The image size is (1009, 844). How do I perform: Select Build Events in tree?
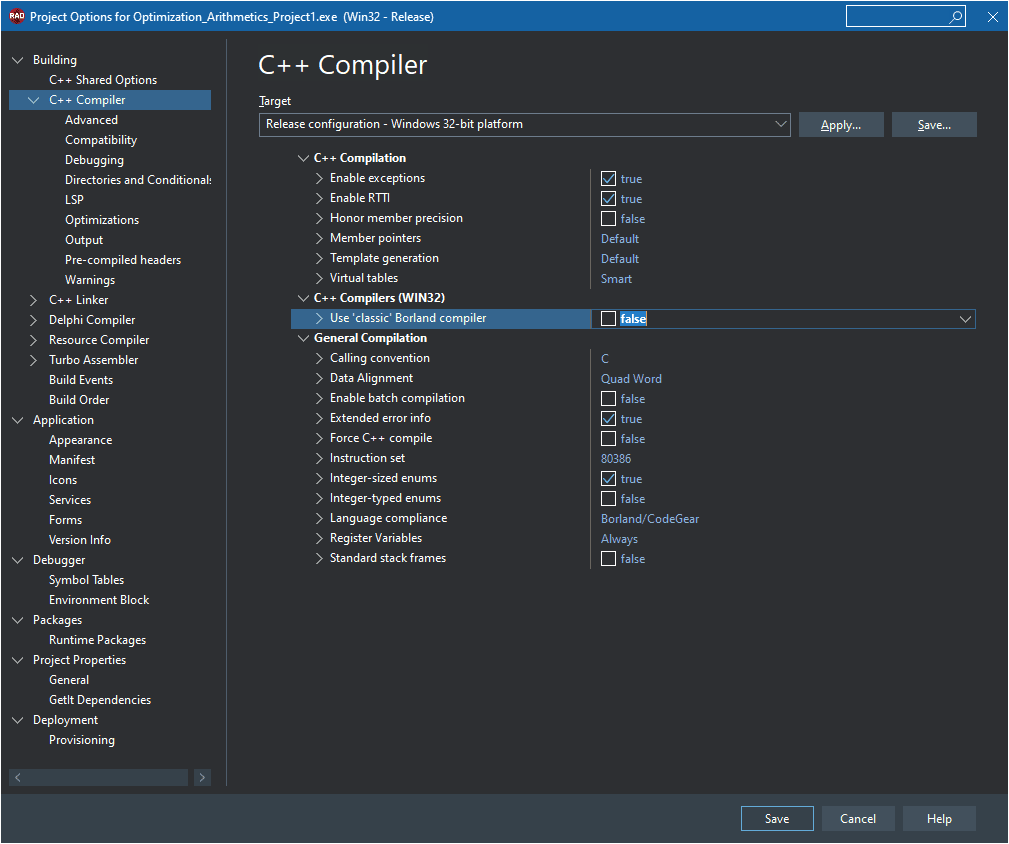(x=81, y=380)
